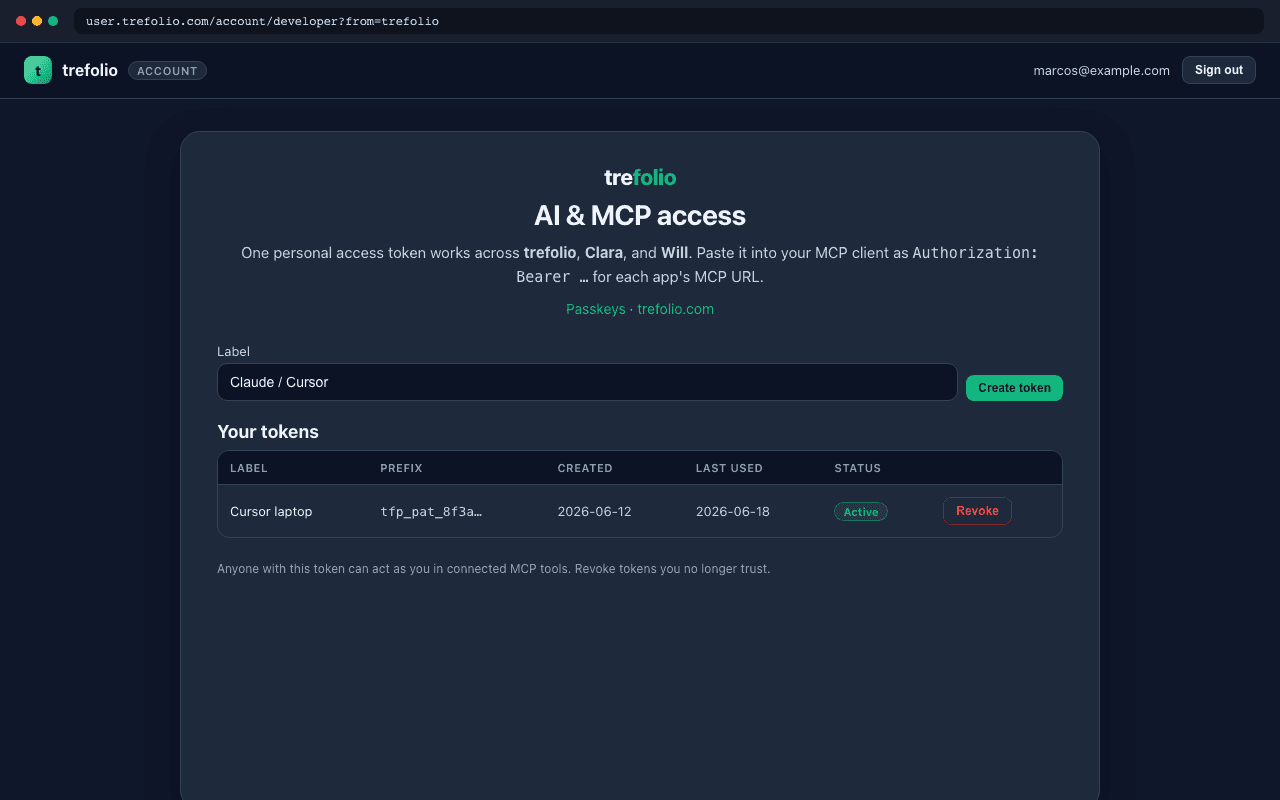This screenshot has width=1280, height=800.
Task: Click the ACCOUNT badge
Action: coord(167,71)
